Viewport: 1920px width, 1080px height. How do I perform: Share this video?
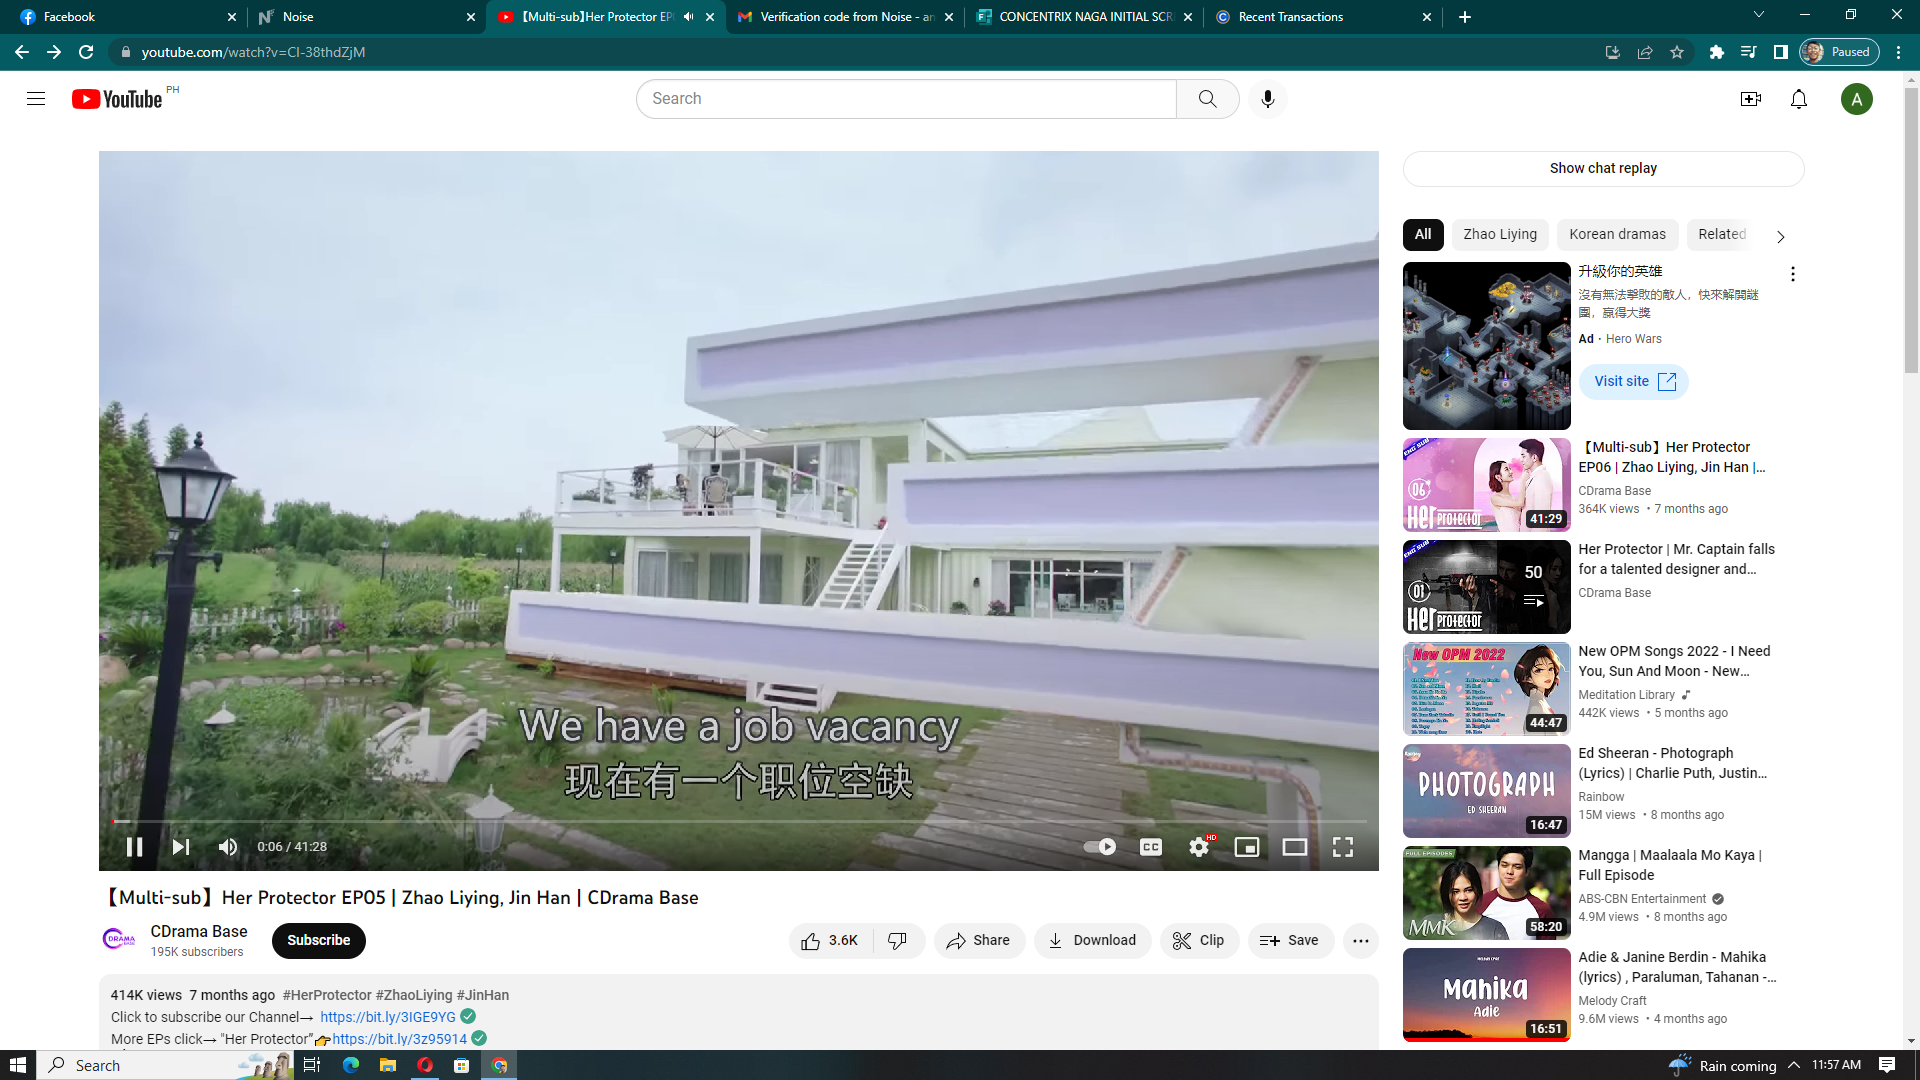(979, 941)
